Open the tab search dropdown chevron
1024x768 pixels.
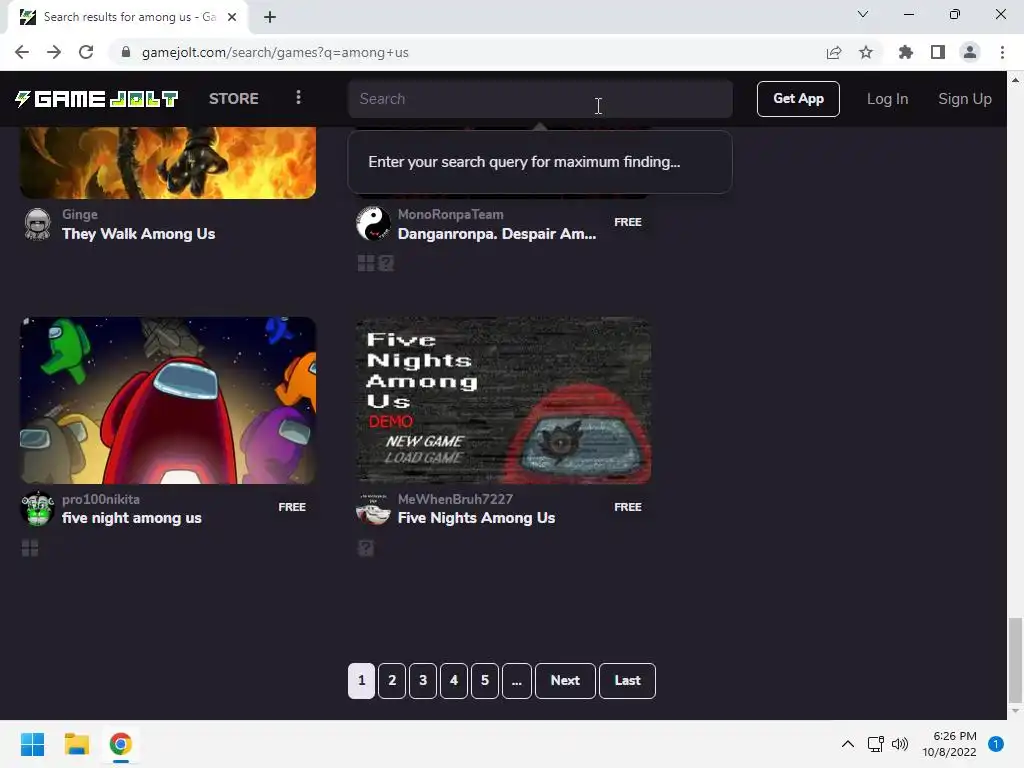pyautogui.click(x=863, y=14)
